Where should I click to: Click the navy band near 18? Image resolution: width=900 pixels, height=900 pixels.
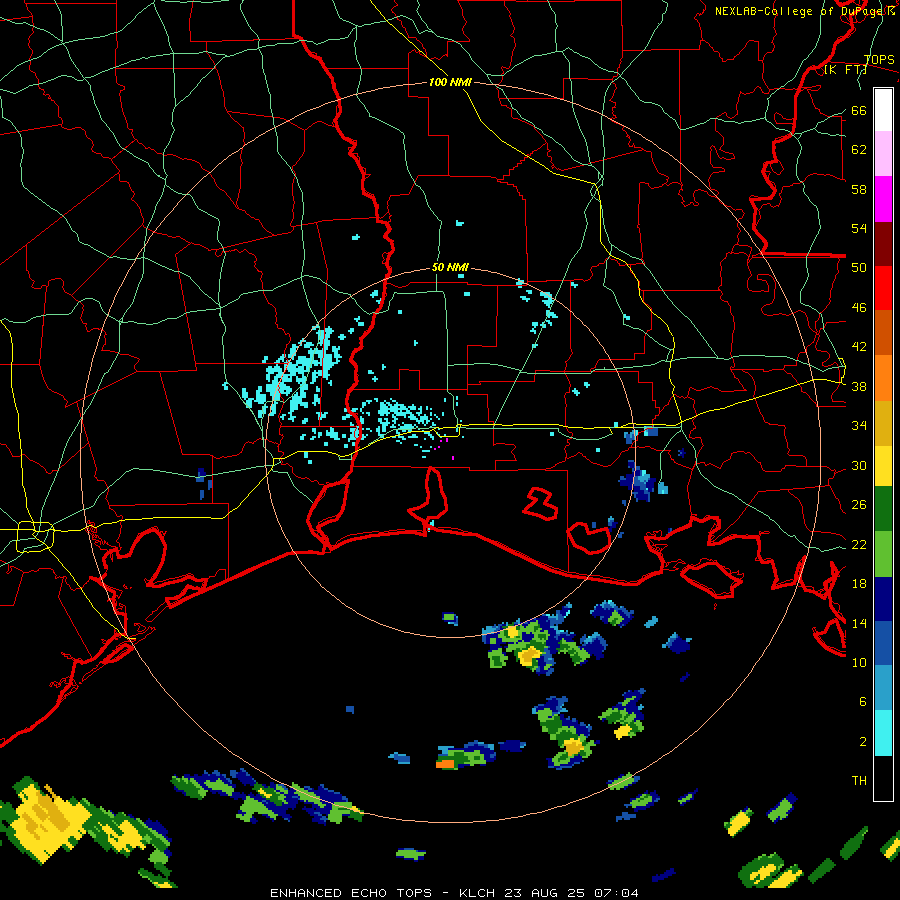click(x=883, y=599)
